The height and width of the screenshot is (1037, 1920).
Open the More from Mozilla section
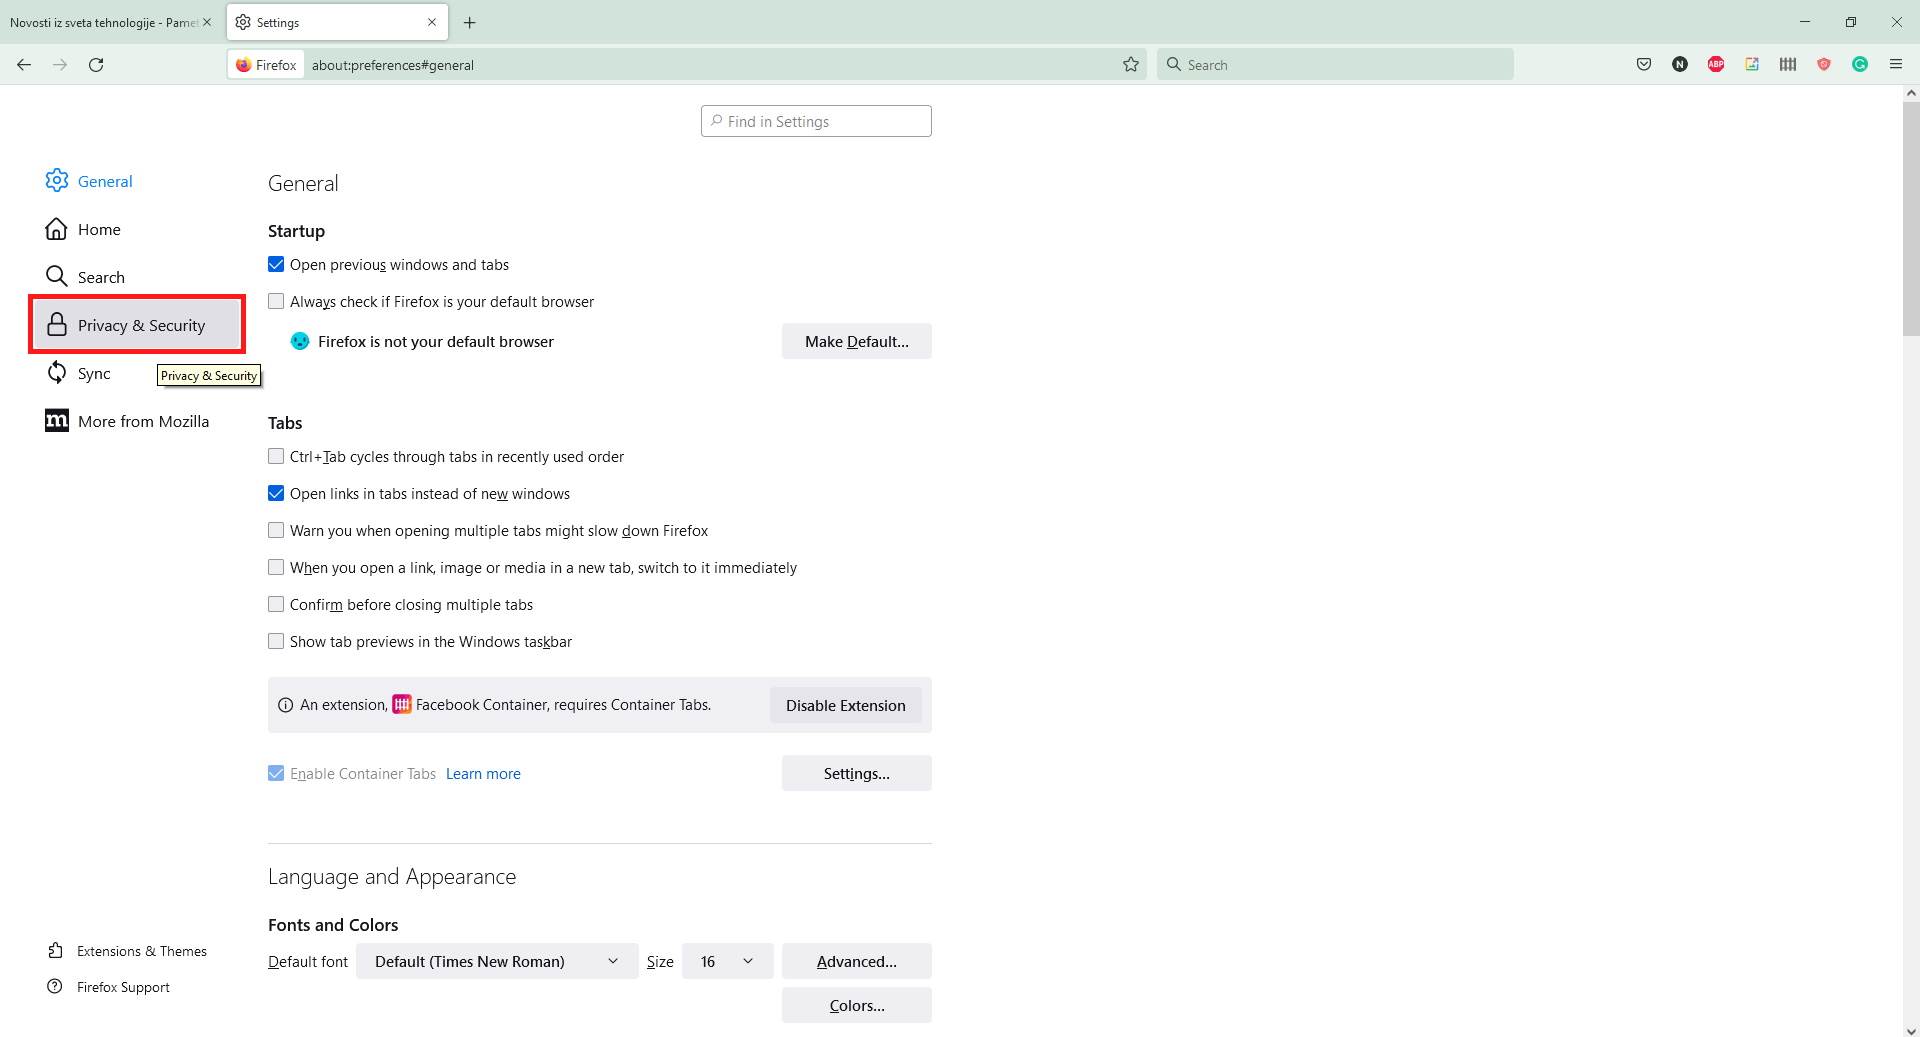145,421
